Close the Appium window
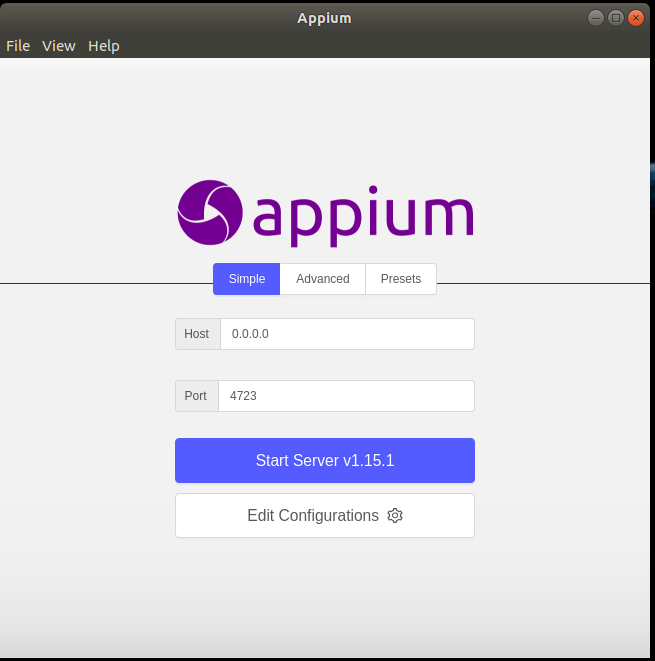 click(x=636, y=18)
